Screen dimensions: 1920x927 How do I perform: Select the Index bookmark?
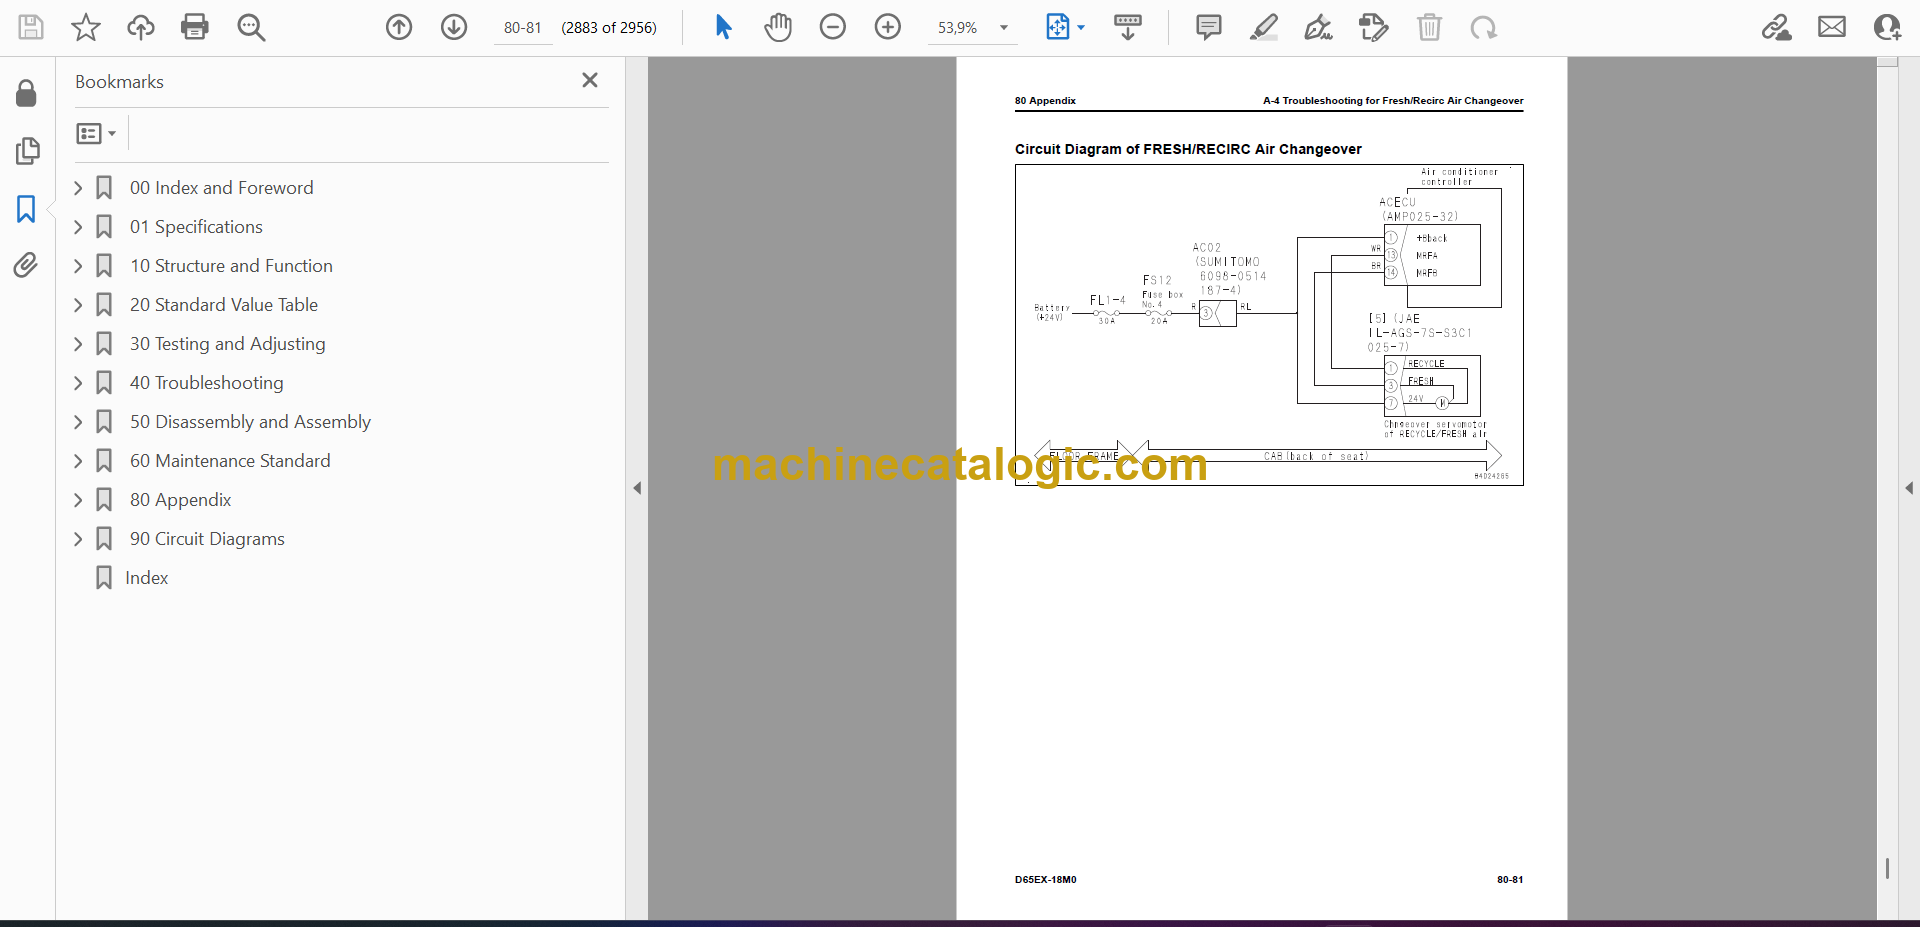click(x=146, y=577)
